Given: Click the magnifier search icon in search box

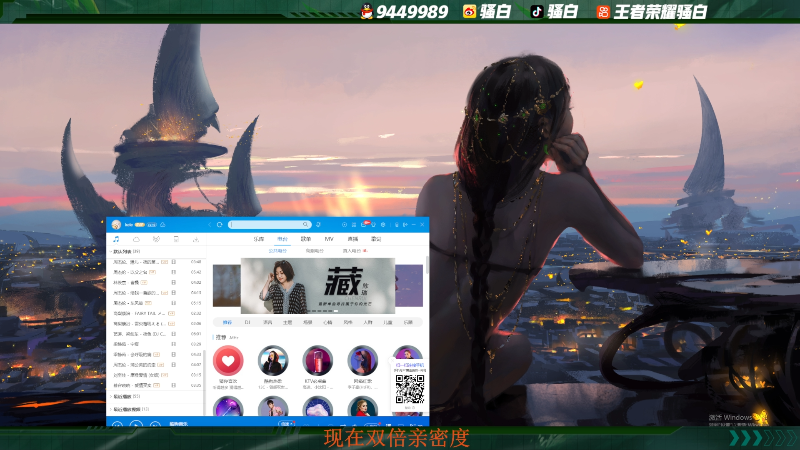Looking at the screenshot, I should [x=305, y=224].
